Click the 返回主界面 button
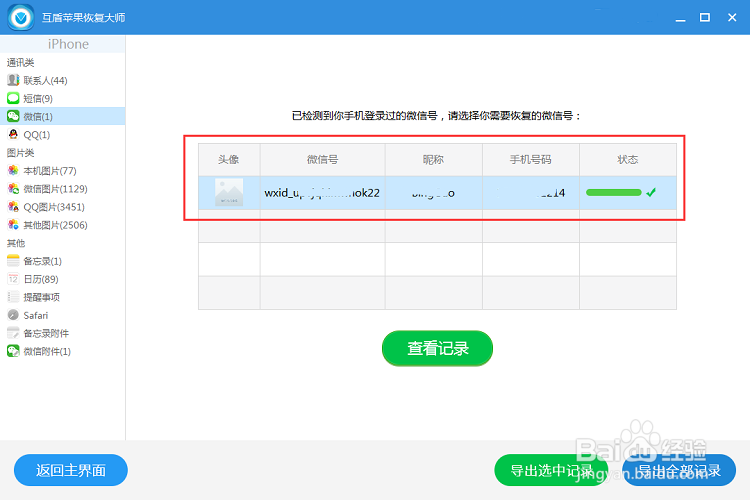Viewport: 750px width, 500px height. tap(71, 470)
